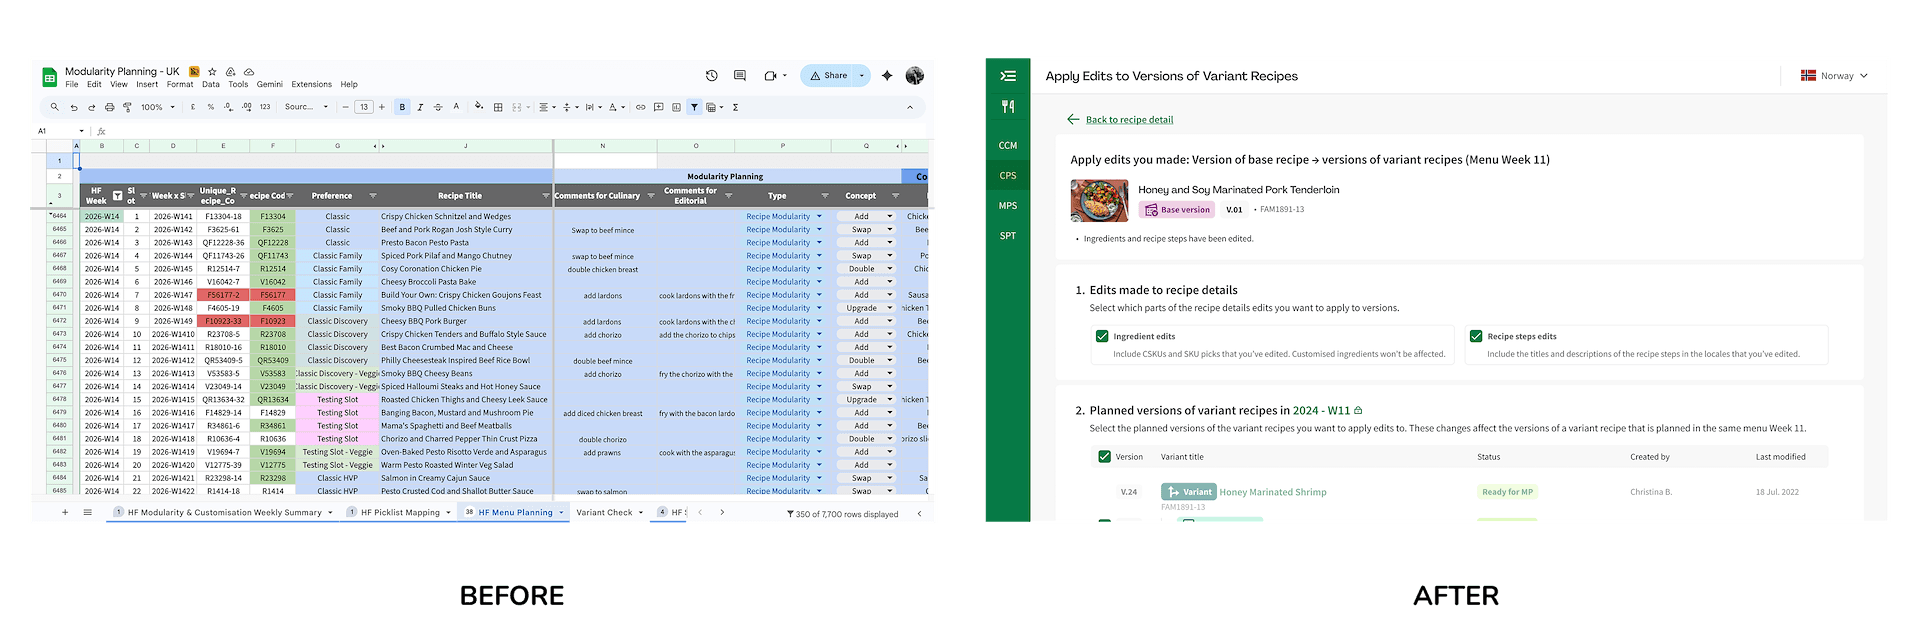This screenshot has width=1920, height=643.
Task: Toggle the Ingredient edits checkbox
Action: (1102, 337)
